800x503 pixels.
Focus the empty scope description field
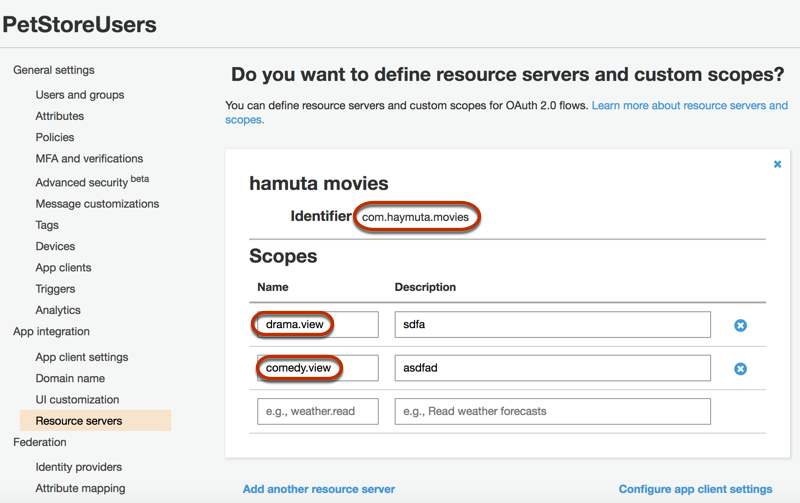(552, 411)
